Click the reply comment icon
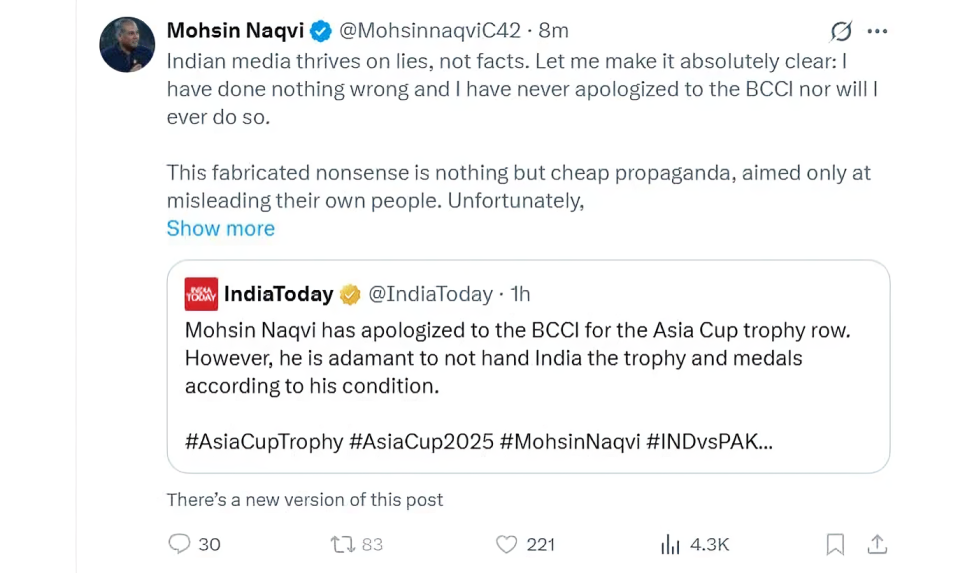Screen dimensions: 979x573 179,544
